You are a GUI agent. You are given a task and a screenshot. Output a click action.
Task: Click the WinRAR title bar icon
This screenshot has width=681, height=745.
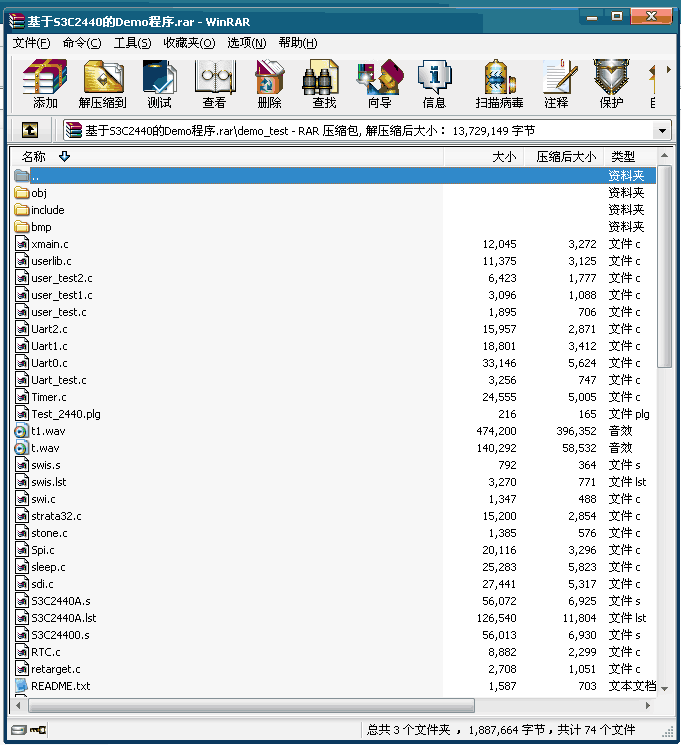pyautogui.click(x=17, y=21)
